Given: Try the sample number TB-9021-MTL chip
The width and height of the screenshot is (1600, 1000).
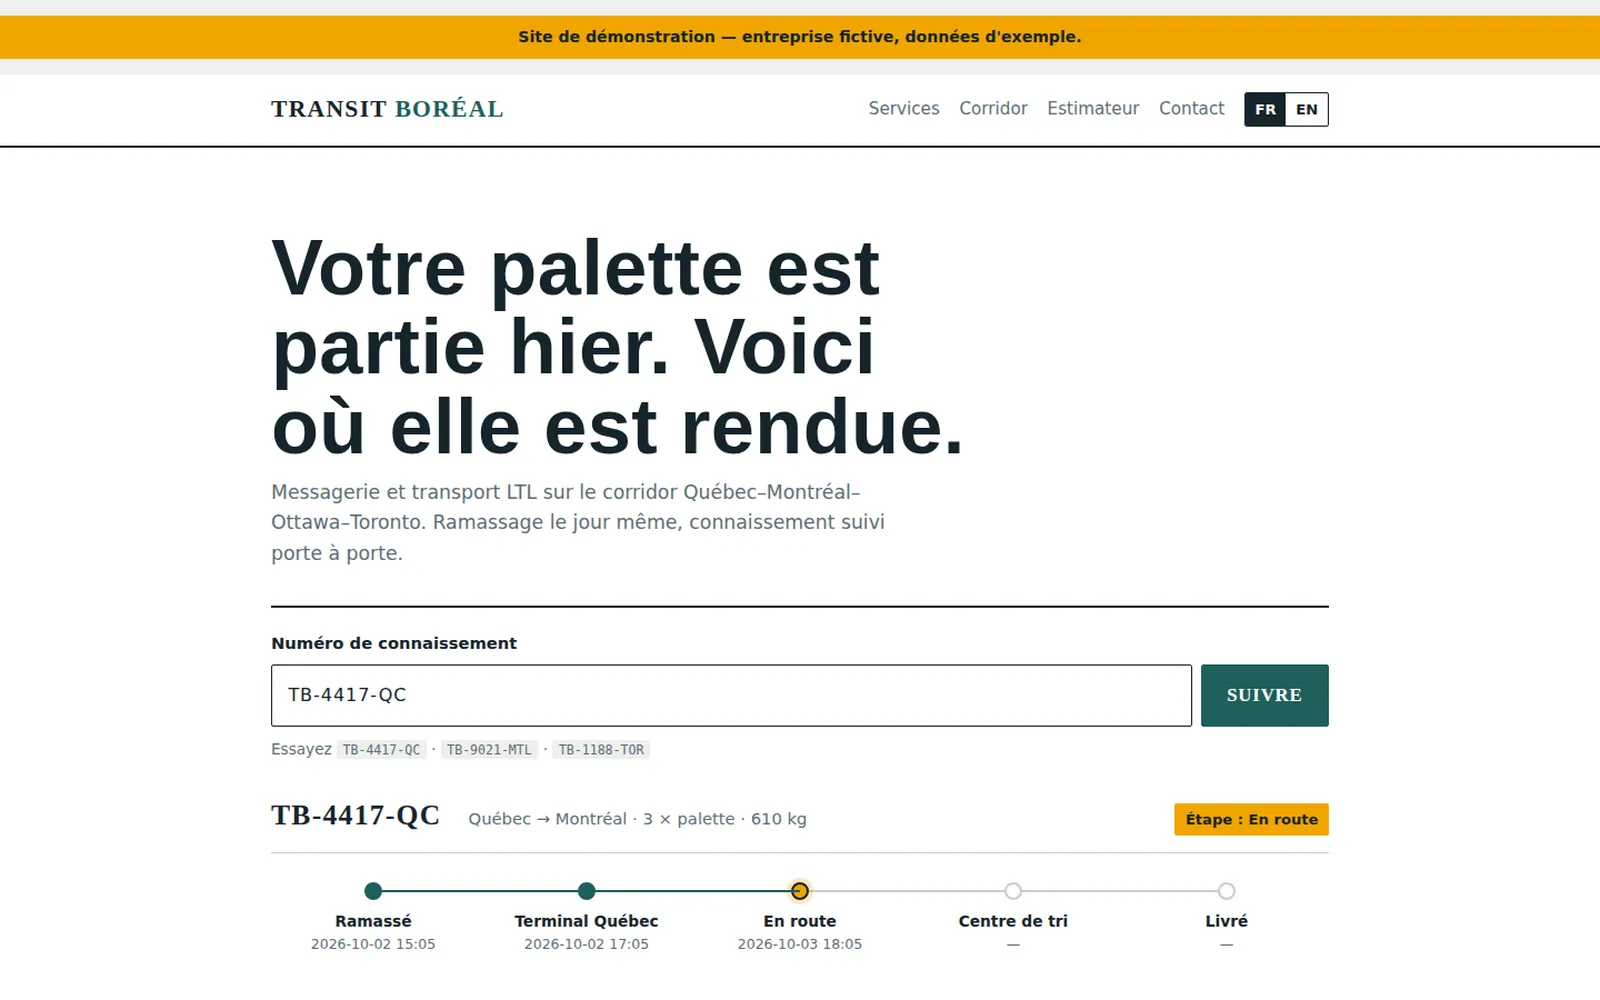Looking at the screenshot, I should point(489,750).
